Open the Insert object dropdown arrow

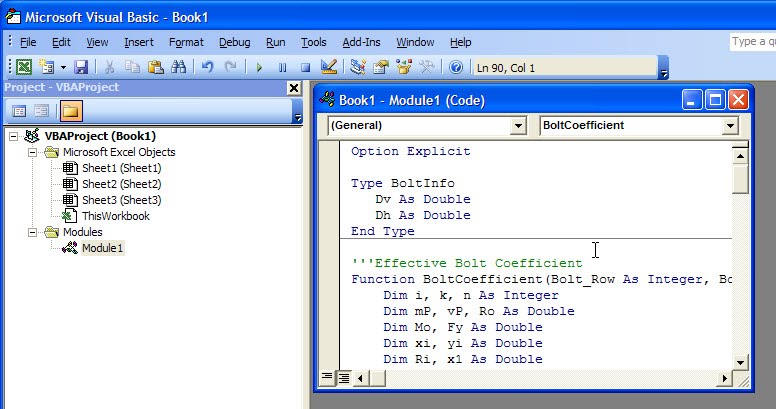(63, 67)
